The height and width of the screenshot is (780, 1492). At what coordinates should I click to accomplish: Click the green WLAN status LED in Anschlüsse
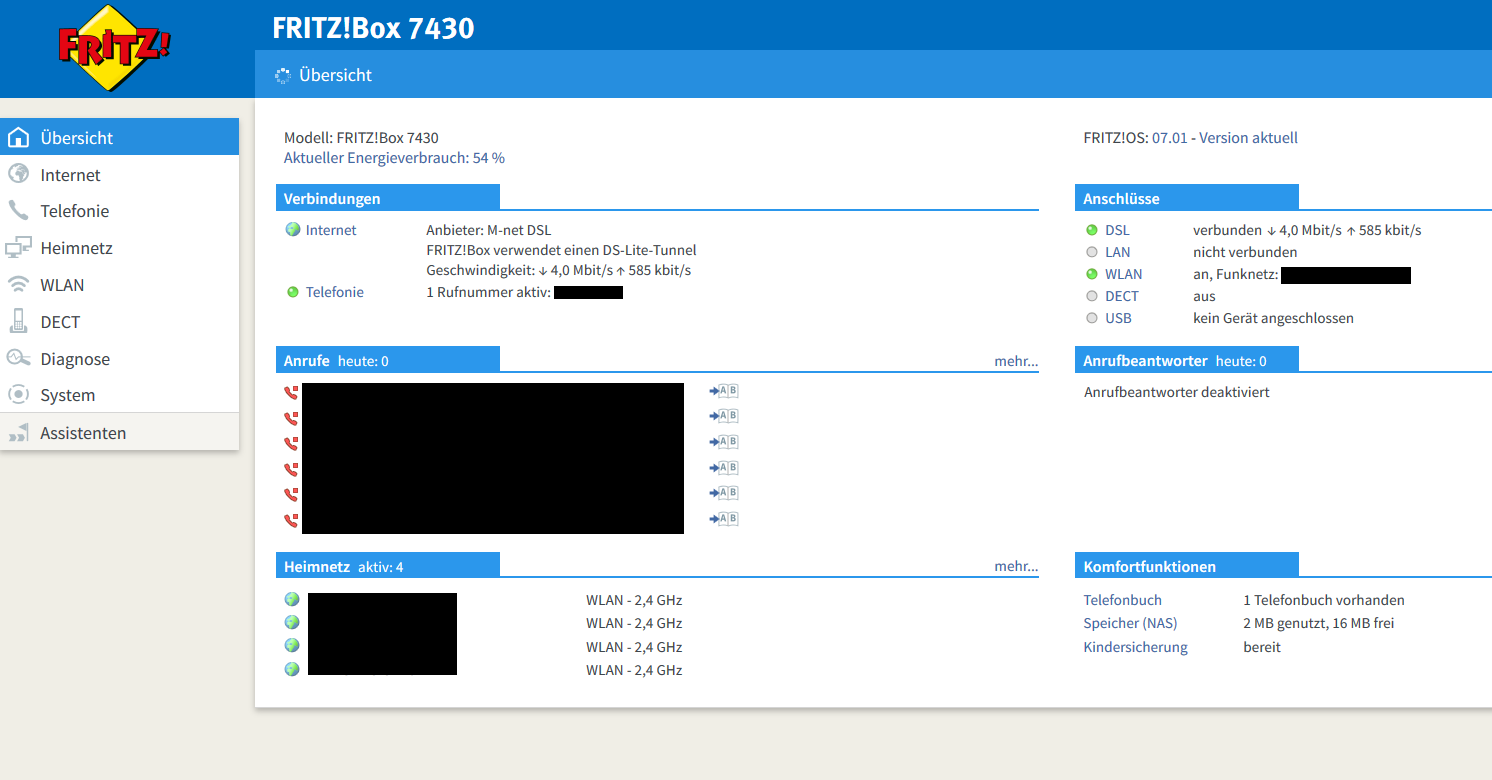[1092, 274]
